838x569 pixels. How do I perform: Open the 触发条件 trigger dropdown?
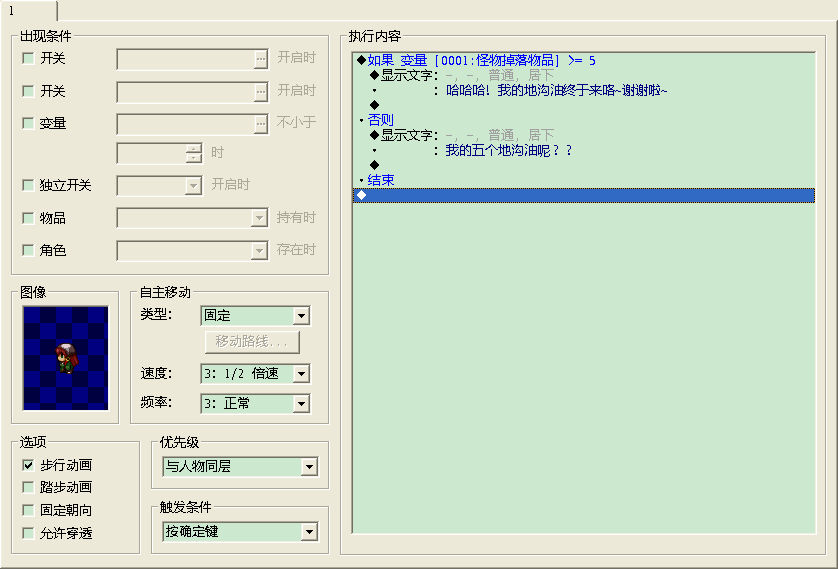(309, 532)
